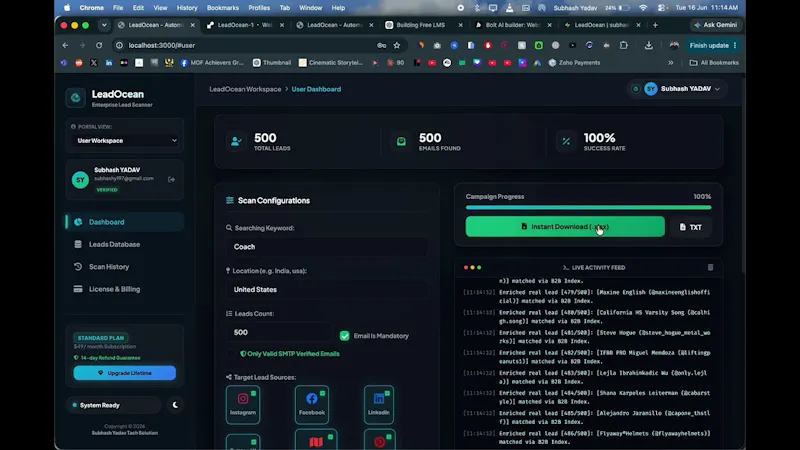Open the Apple menu
The width and height of the screenshot is (800, 450).
[67, 8]
